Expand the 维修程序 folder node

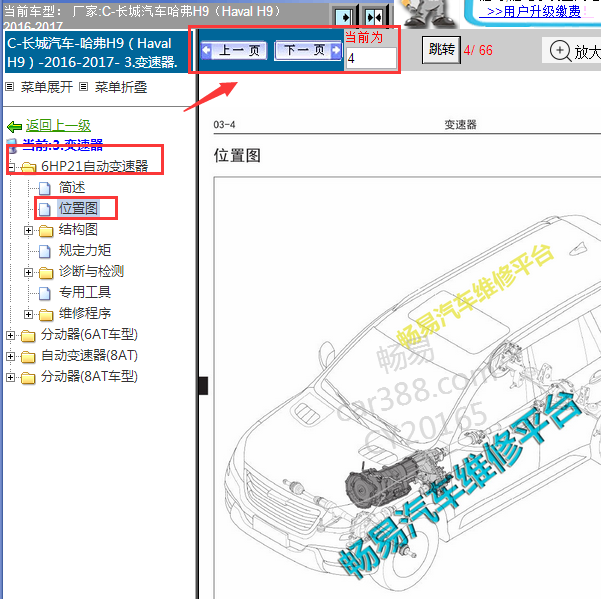[28, 314]
